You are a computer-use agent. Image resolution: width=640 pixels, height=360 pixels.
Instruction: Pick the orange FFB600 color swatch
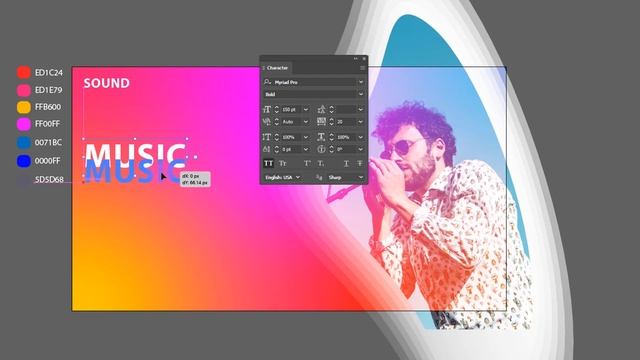coord(24,107)
